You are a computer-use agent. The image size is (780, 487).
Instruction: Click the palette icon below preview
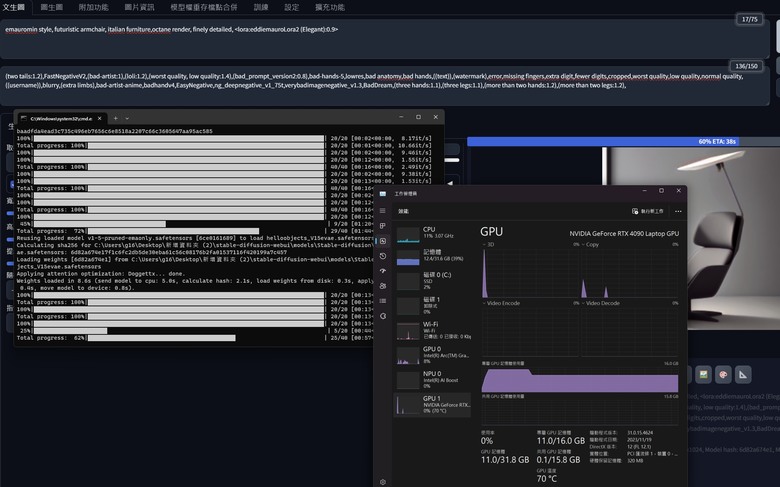click(x=723, y=375)
